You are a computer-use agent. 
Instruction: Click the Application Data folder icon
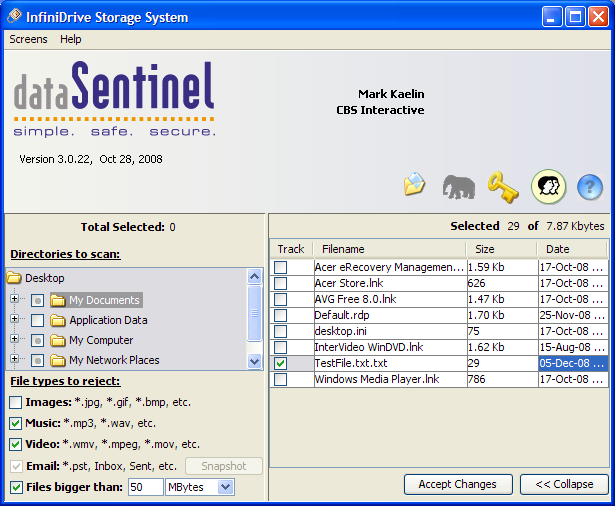click(x=58, y=320)
